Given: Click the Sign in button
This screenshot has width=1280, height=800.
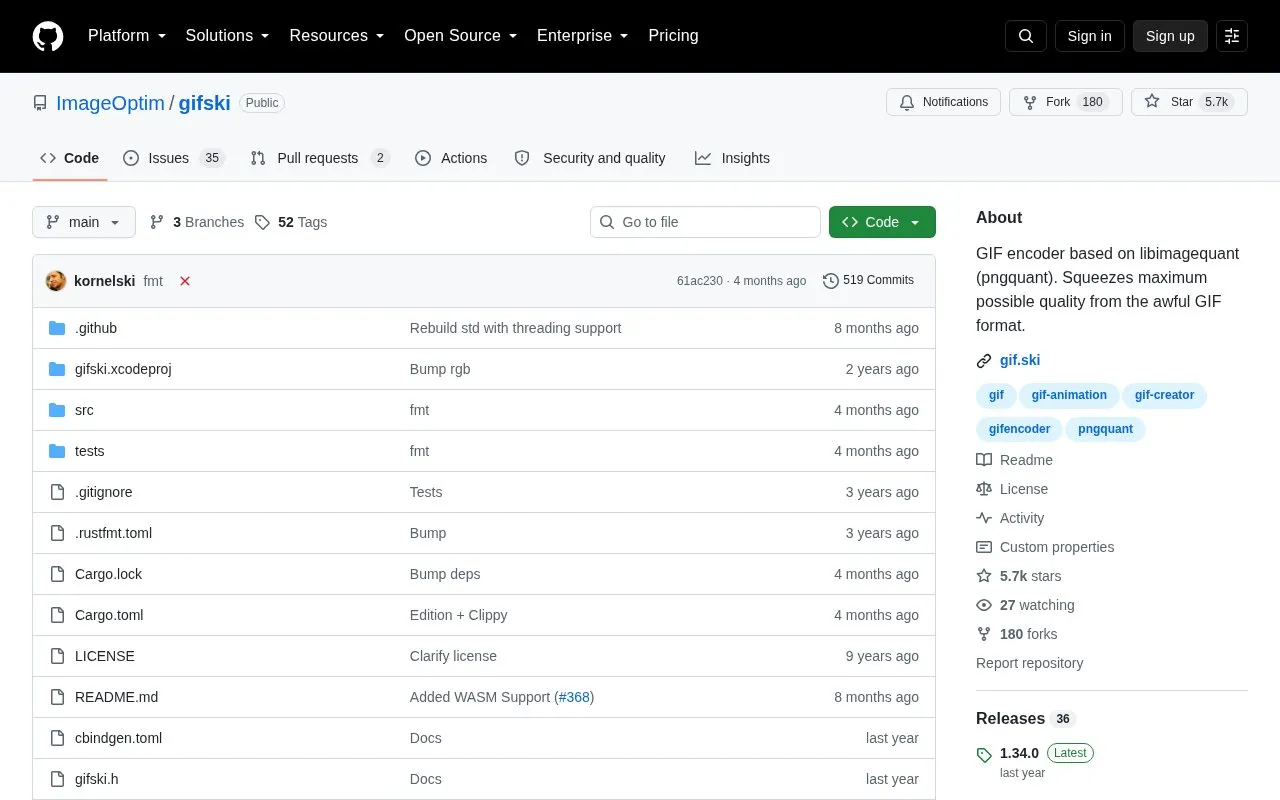Looking at the screenshot, I should pyautogui.click(x=1089, y=36).
